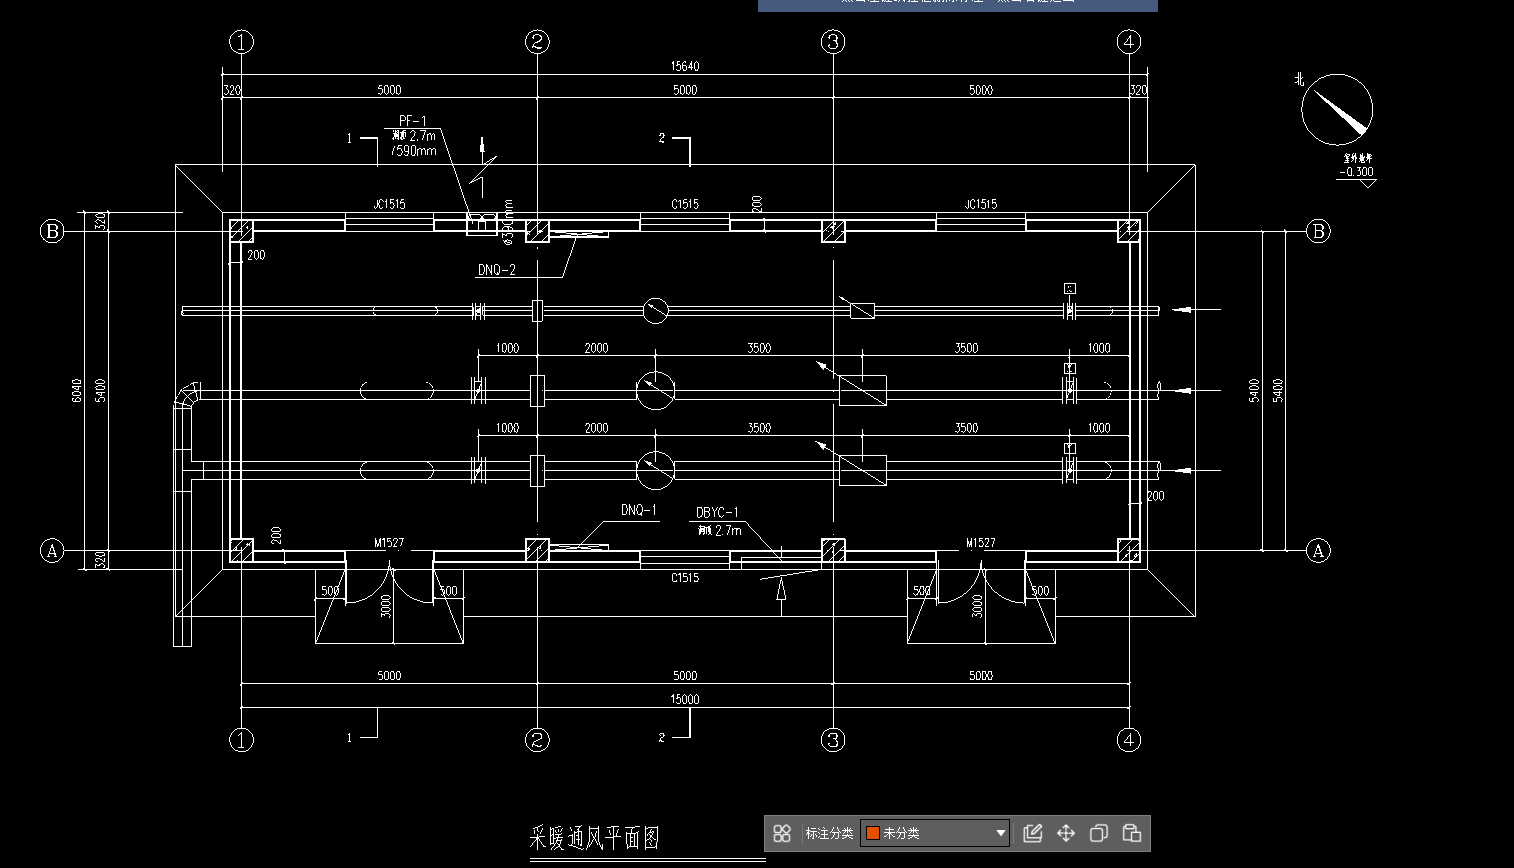Open the four-squares category grid icon

pyautogui.click(x=782, y=833)
